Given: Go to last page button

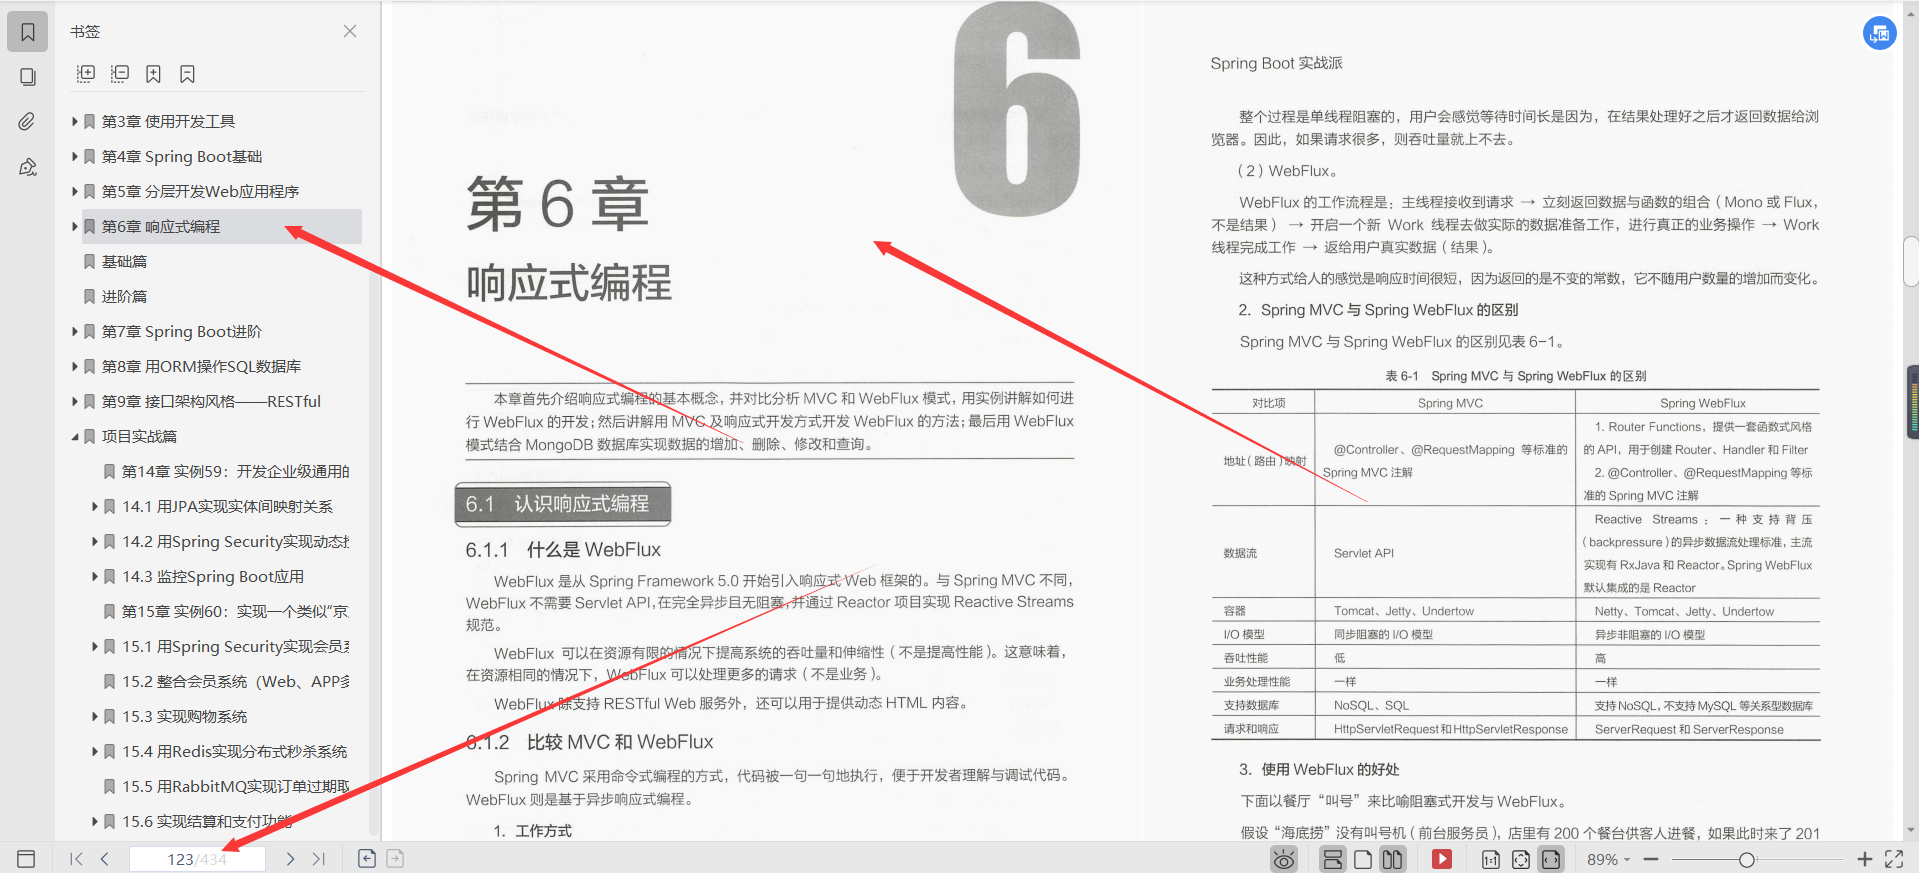Looking at the screenshot, I should click(319, 859).
